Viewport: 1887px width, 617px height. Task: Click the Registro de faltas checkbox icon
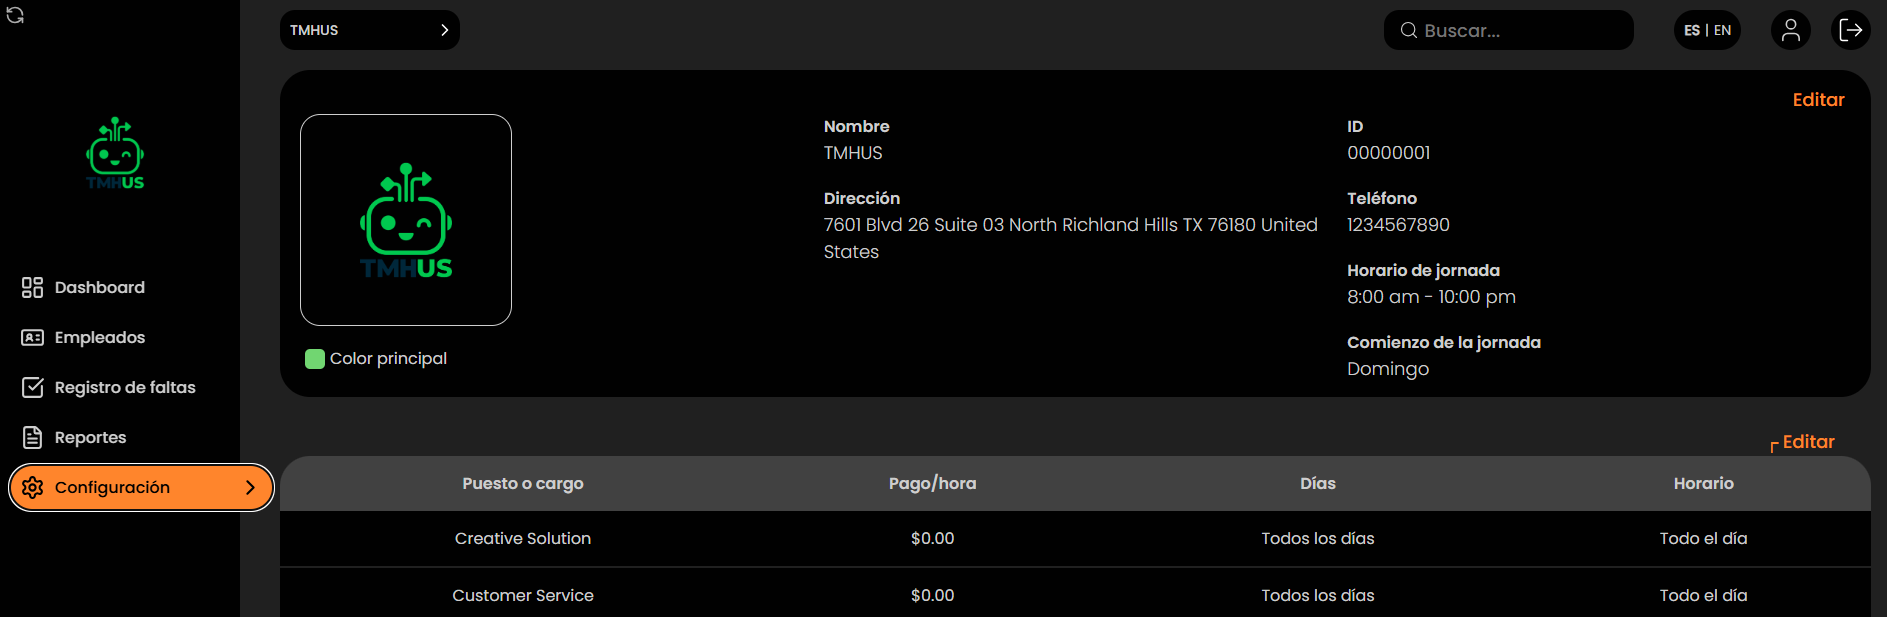point(32,388)
